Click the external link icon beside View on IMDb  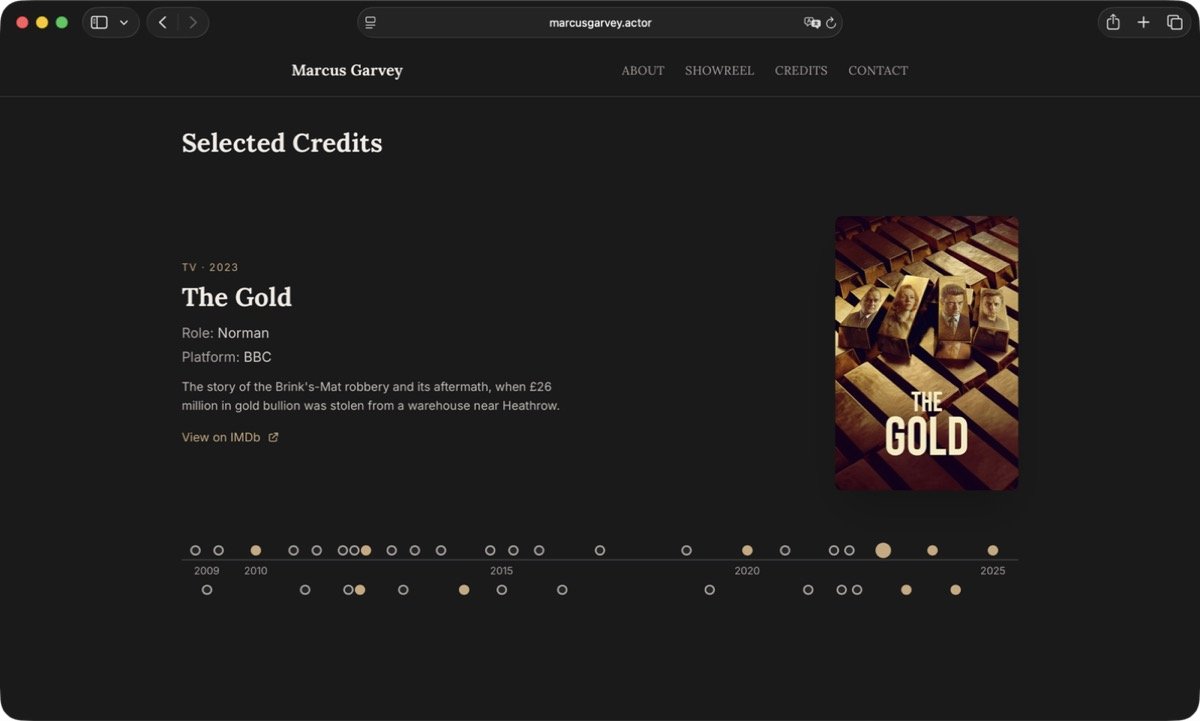click(274, 437)
